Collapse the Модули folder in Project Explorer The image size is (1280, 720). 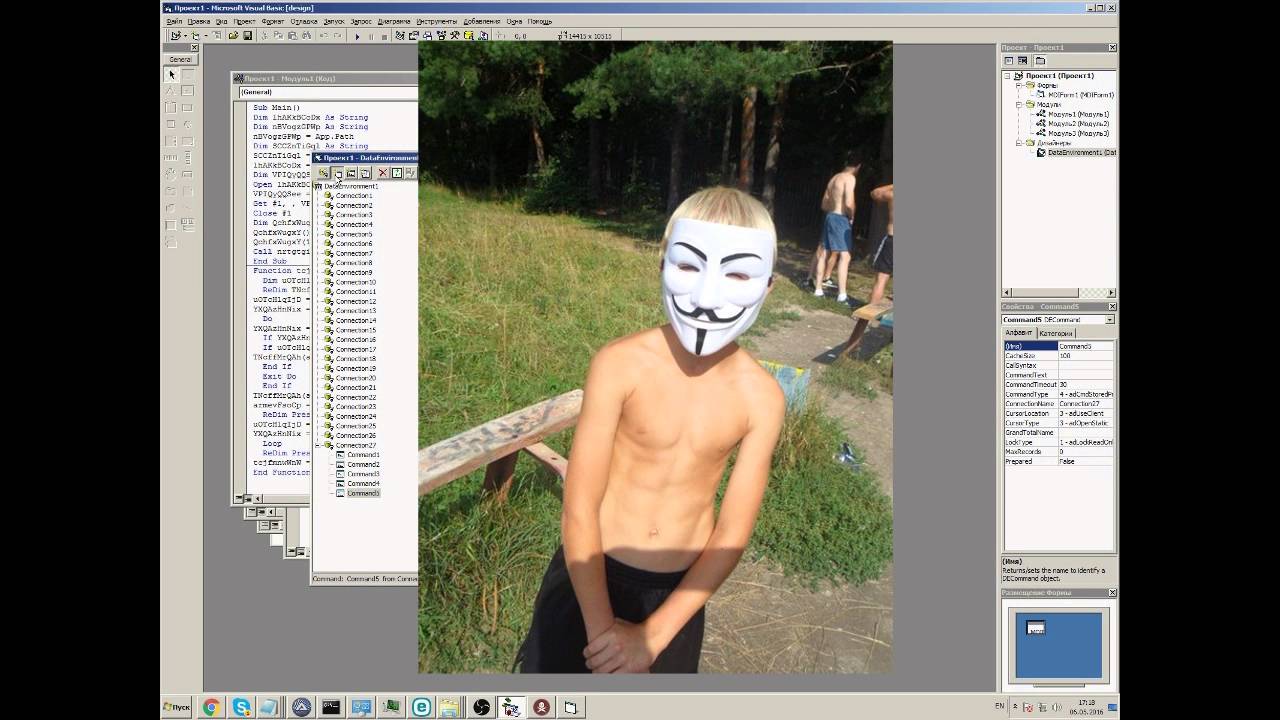coord(1019,104)
